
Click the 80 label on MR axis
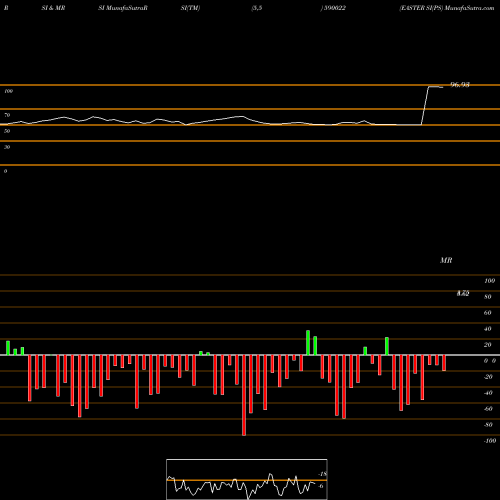click(x=488, y=297)
